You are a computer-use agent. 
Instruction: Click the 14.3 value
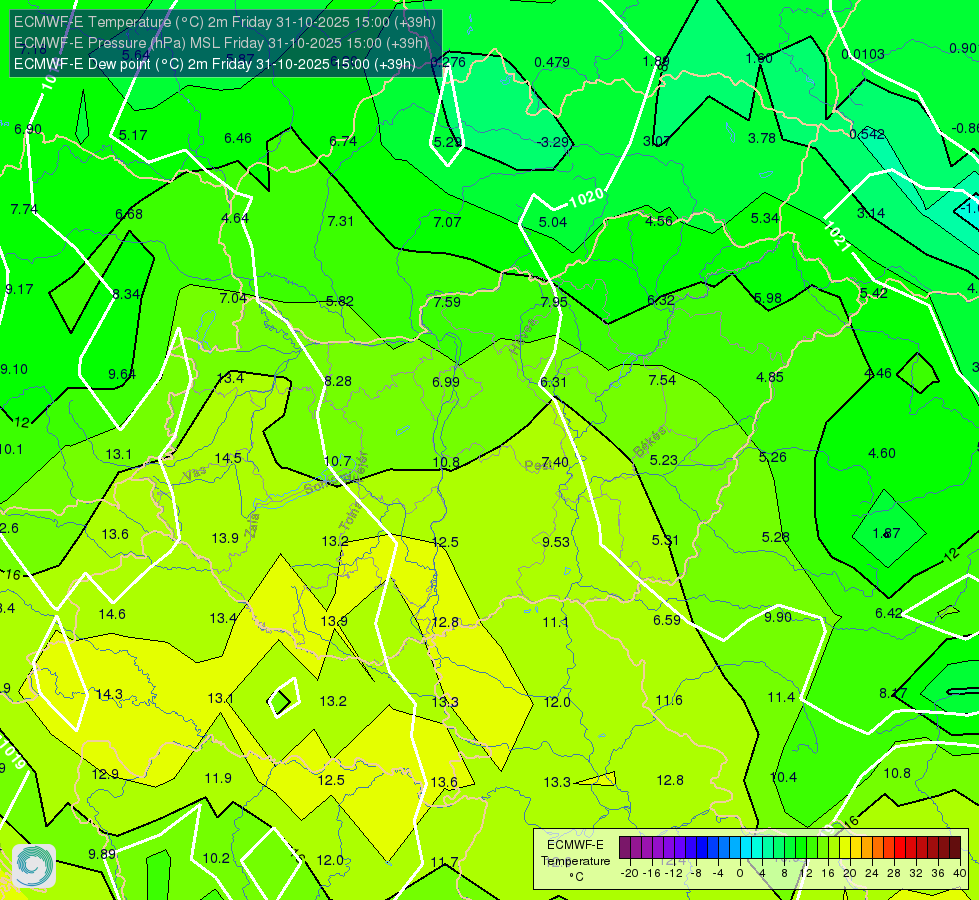(x=109, y=695)
